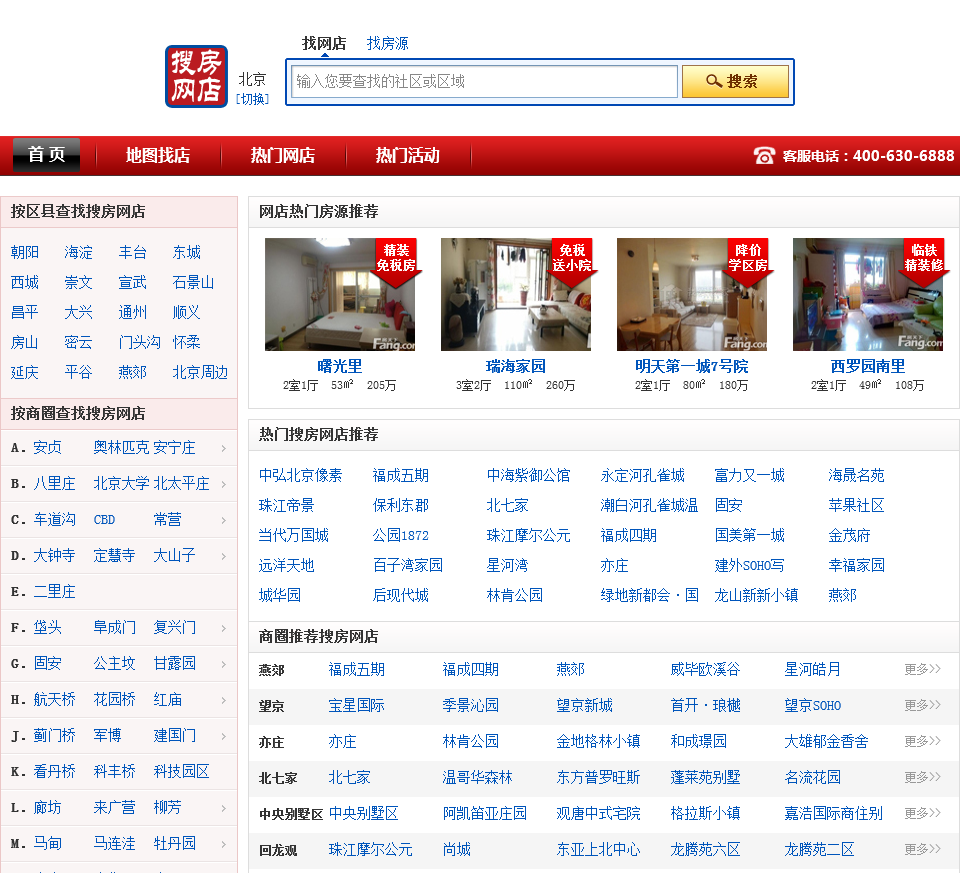This screenshot has height=873, width=960.
Task: Select 石景山 district link
Action: pos(193,282)
